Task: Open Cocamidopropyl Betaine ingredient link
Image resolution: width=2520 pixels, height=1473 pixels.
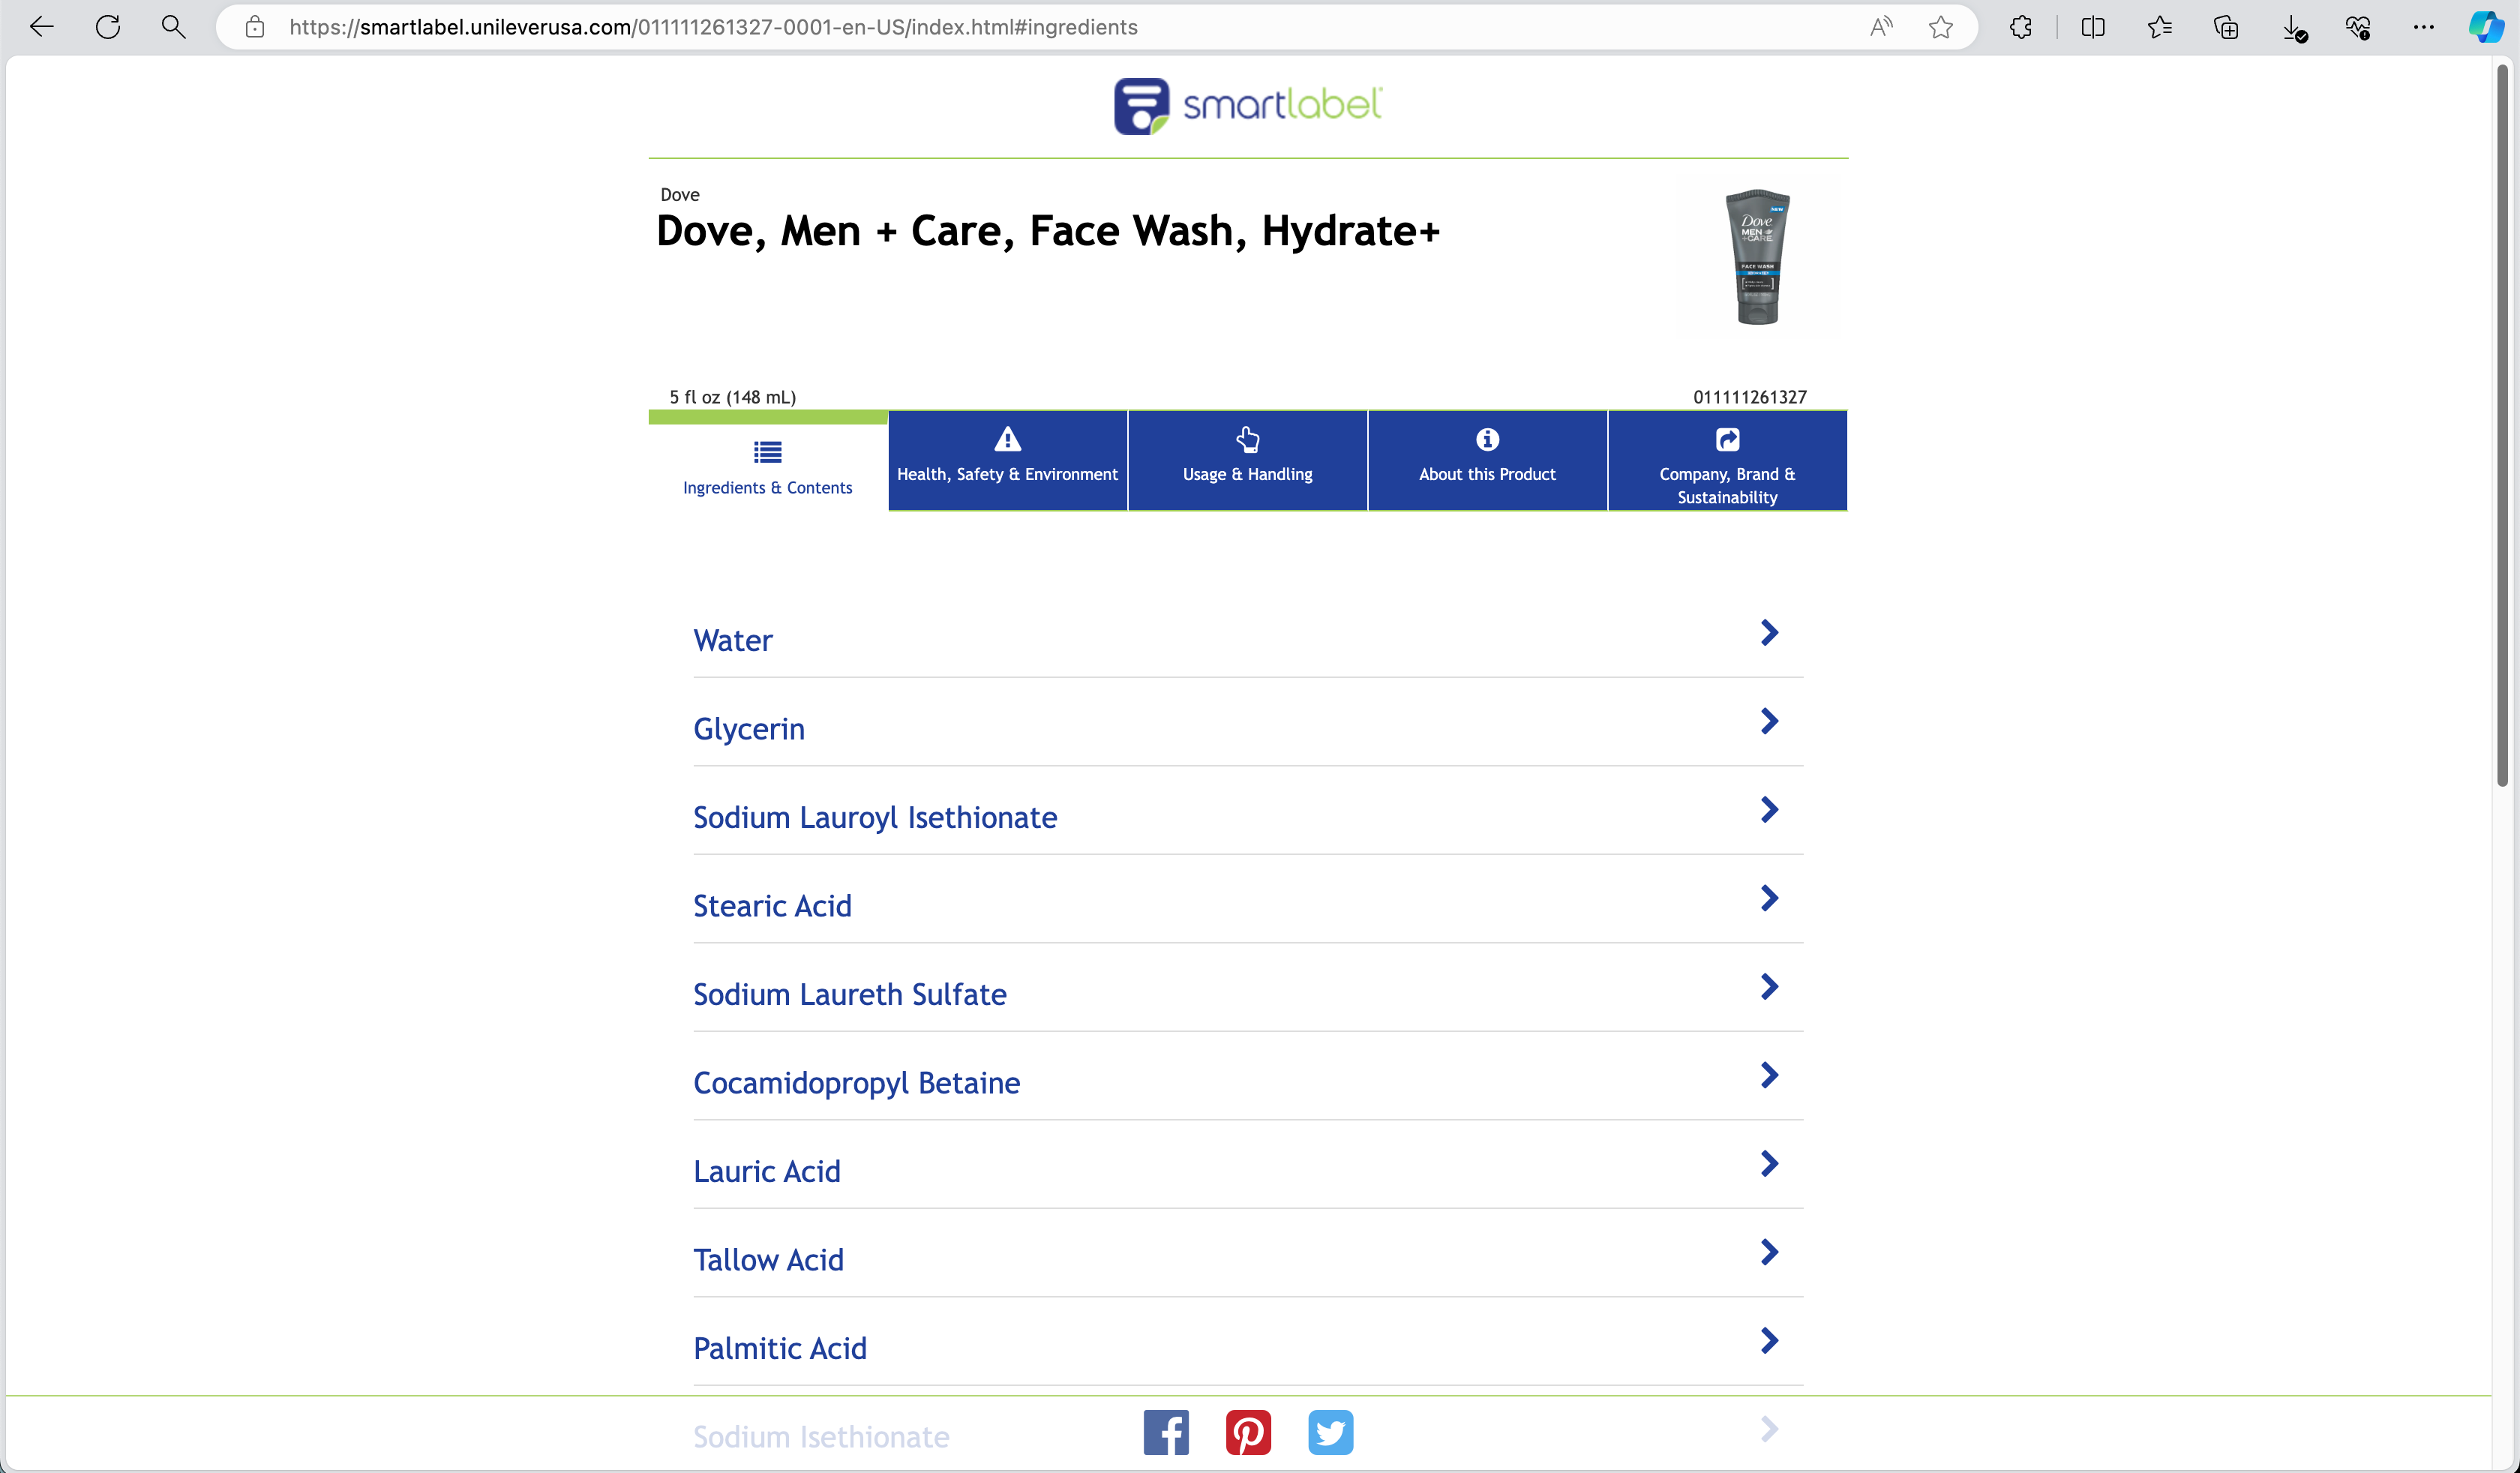Action: pos(857,1083)
